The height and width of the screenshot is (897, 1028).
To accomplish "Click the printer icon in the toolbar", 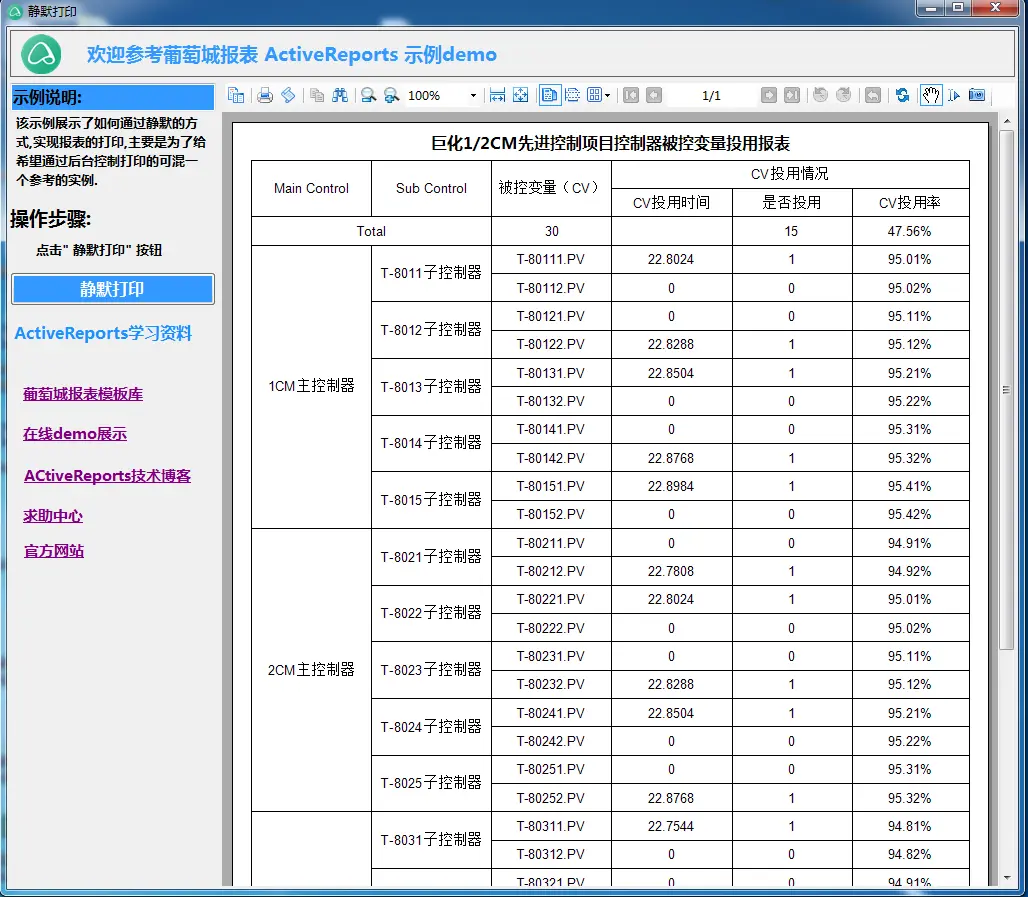I will 265,96.
